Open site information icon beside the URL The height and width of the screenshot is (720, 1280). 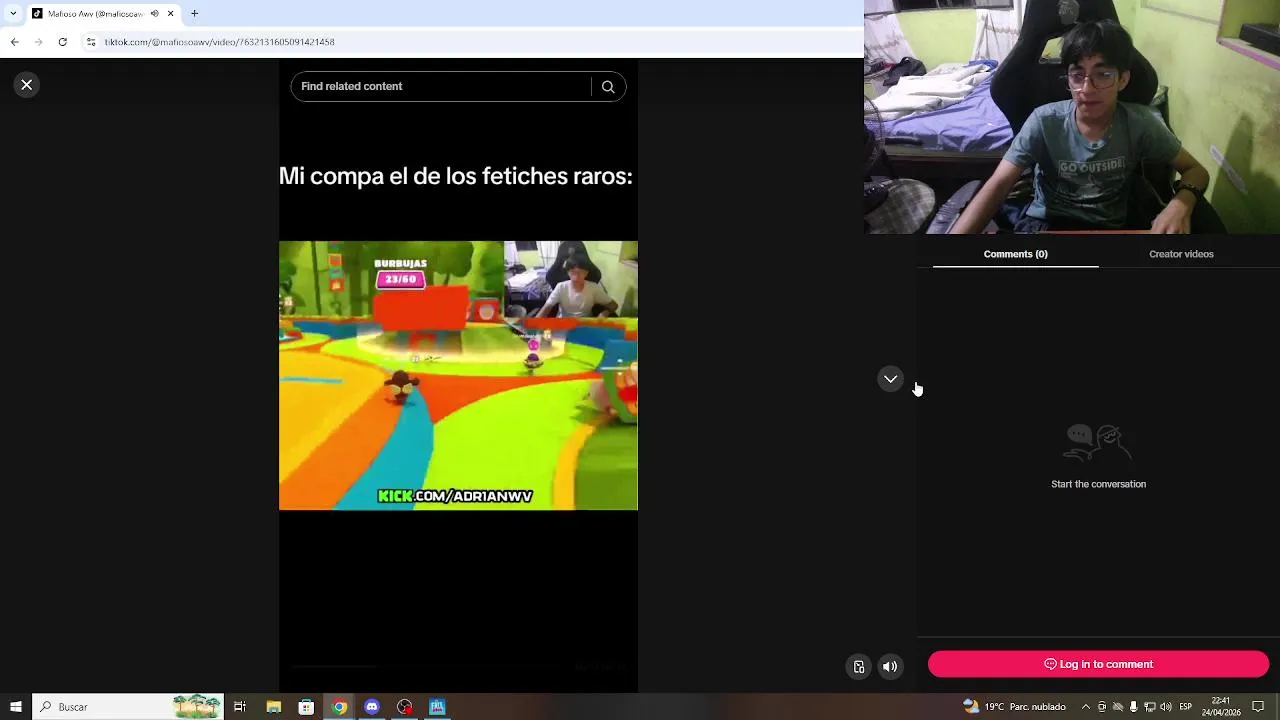(91, 42)
